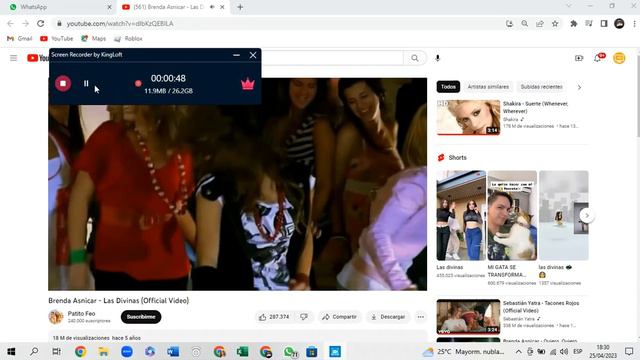The height and width of the screenshot is (360, 640).
Task: Click the Suscribirme button
Action: [x=141, y=317]
